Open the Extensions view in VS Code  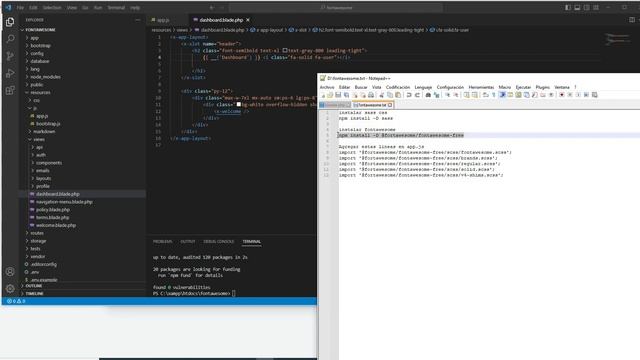pyautogui.click(x=10, y=90)
